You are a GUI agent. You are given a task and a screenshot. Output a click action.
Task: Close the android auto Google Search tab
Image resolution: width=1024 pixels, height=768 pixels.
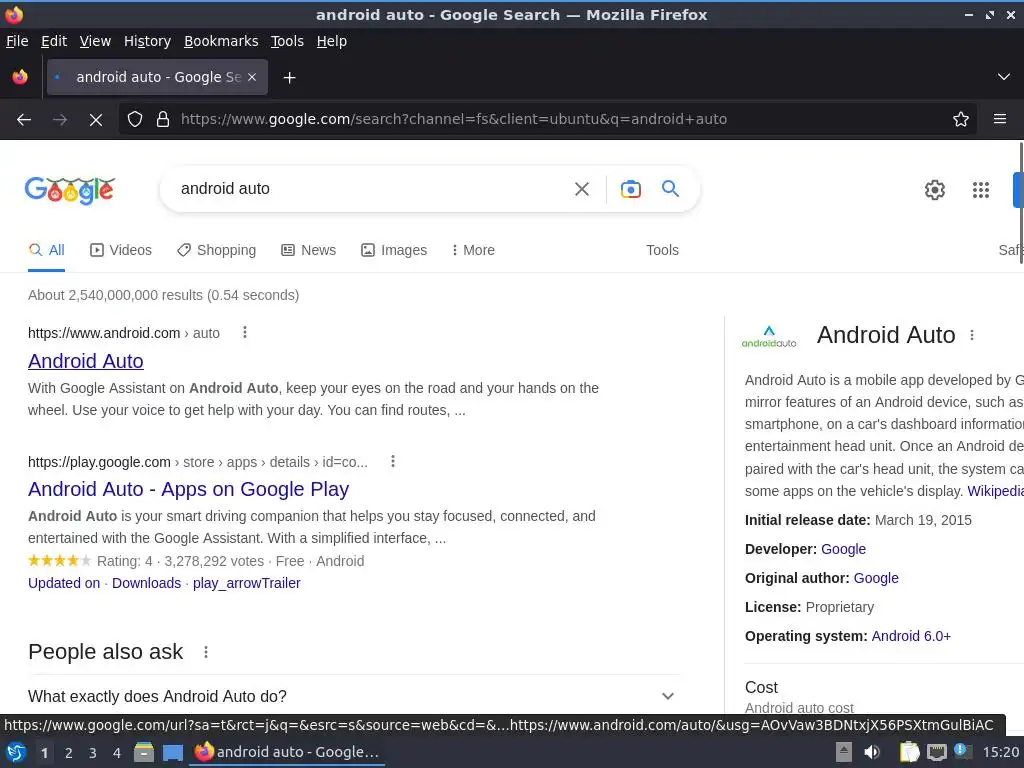pos(252,77)
